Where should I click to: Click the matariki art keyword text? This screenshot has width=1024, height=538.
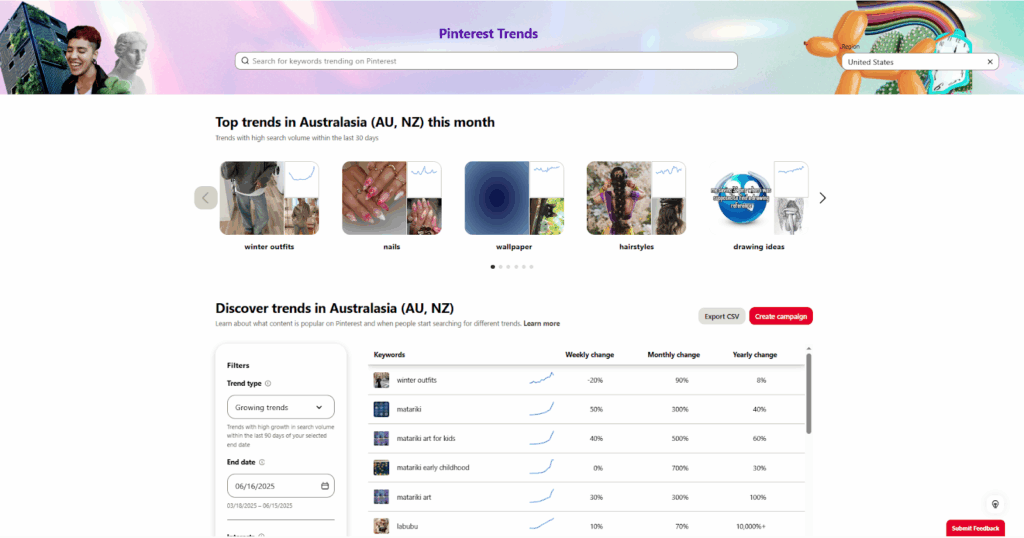coord(413,497)
